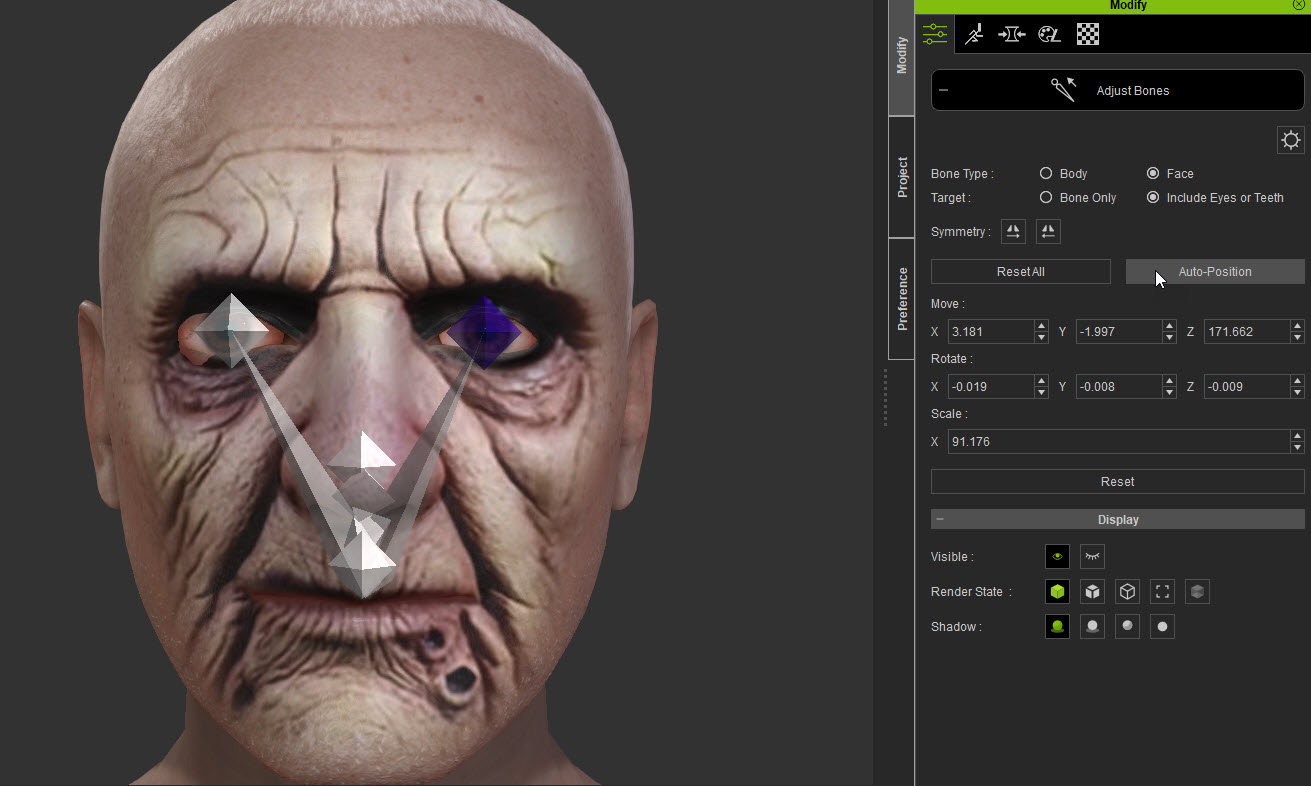Screen dimensions: 1311x786
Task: Select the Body bone type
Action: (x=1046, y=173)
